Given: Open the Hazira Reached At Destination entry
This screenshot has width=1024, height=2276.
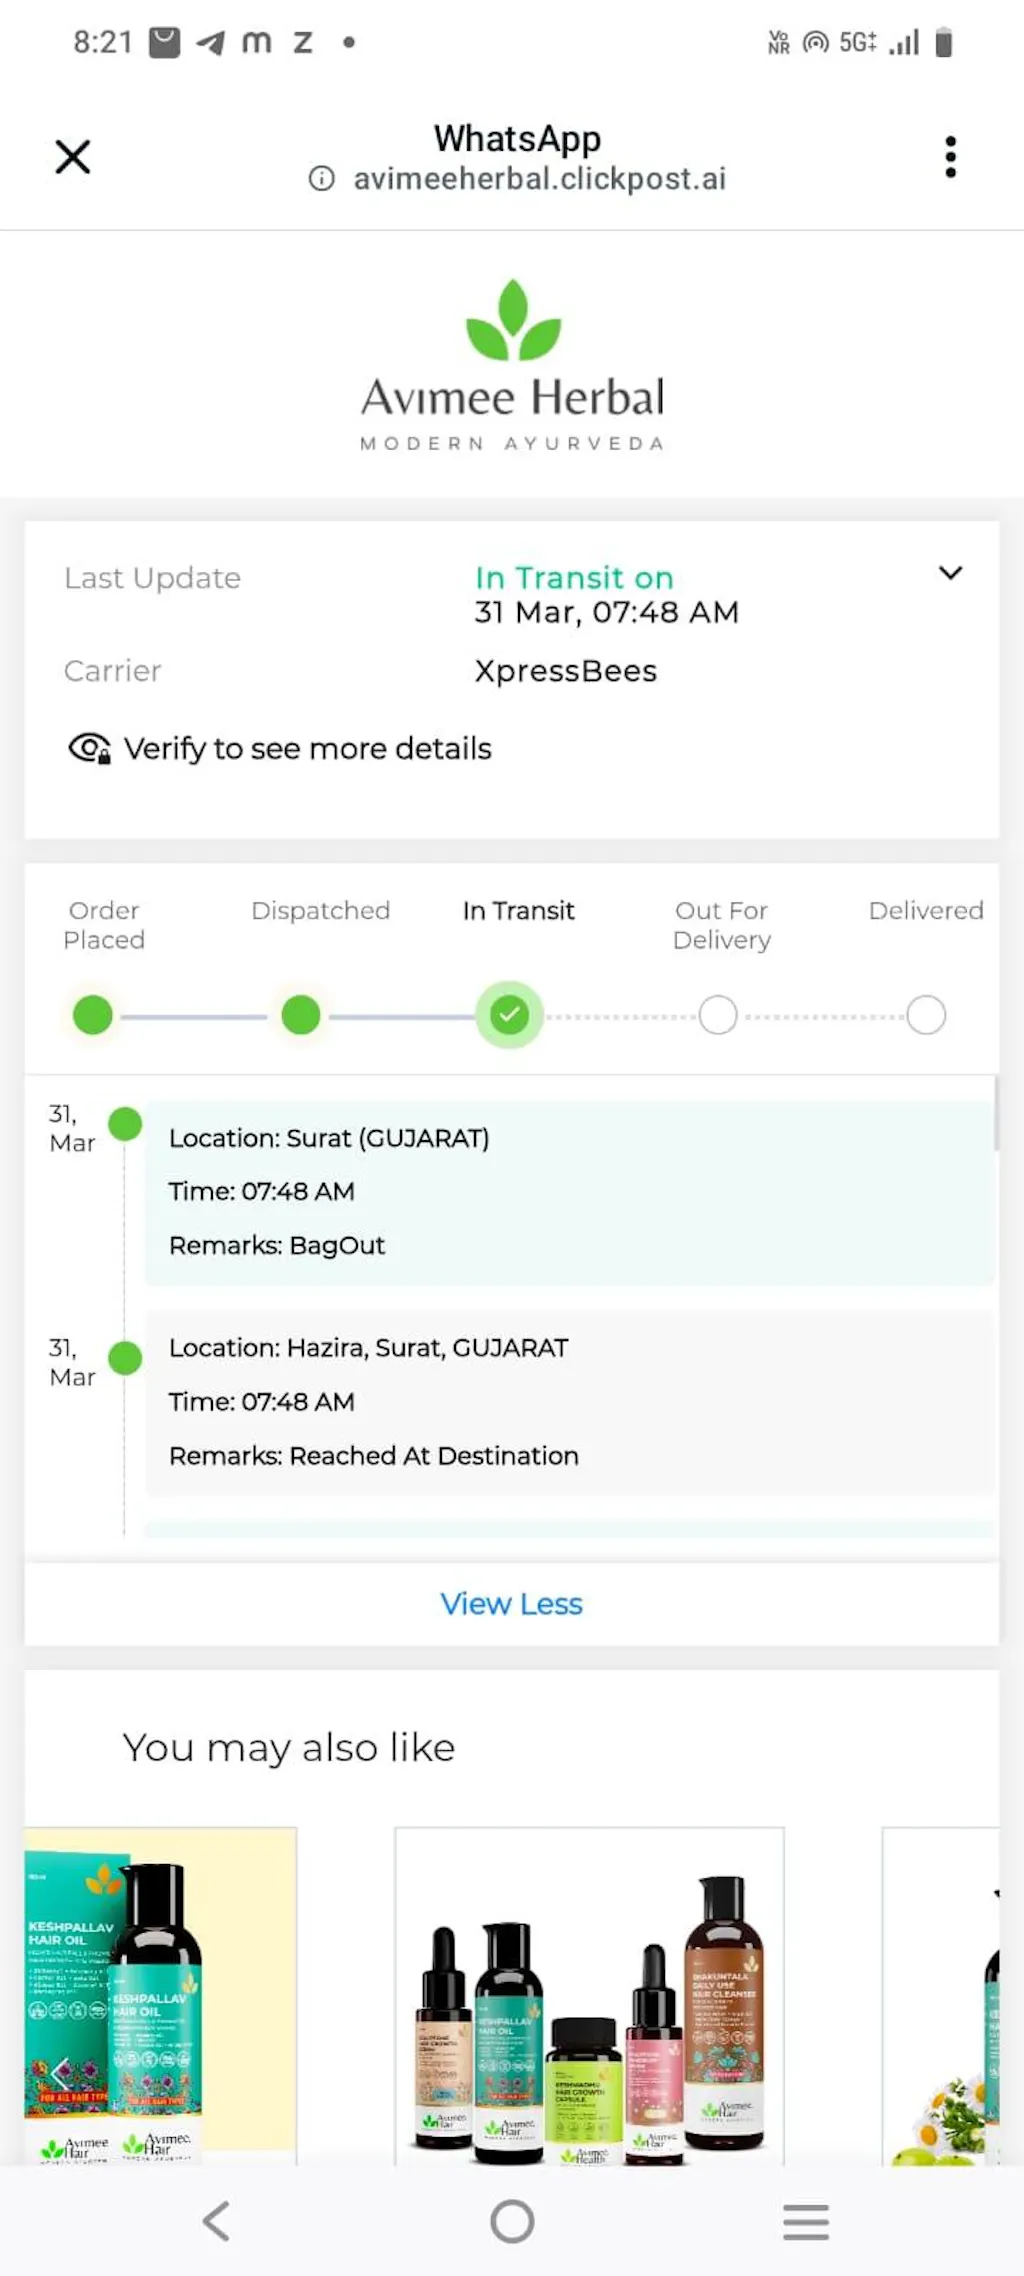Looking at the screenshot, I should (570, 1402).
